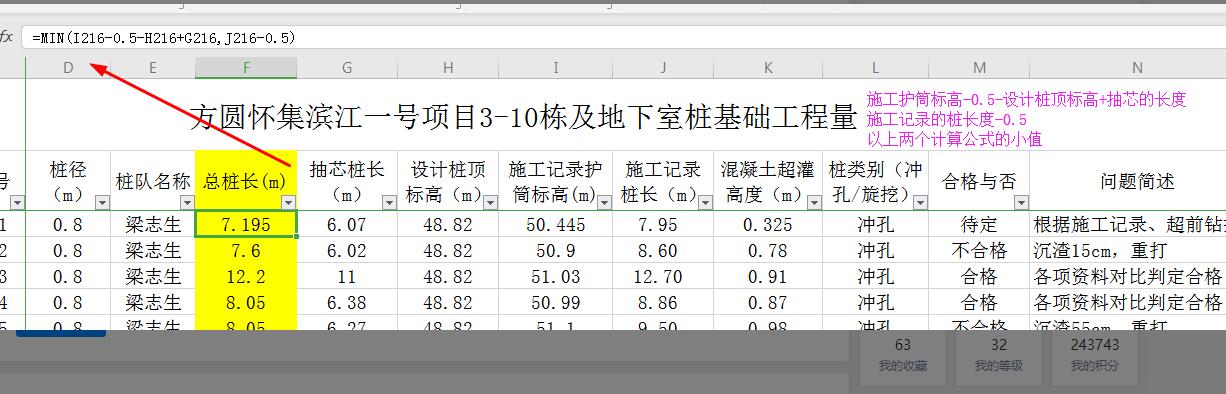The image size is (1226, 394).
Task: Click the fx insert function icon
Action: [x=7, y=37]
